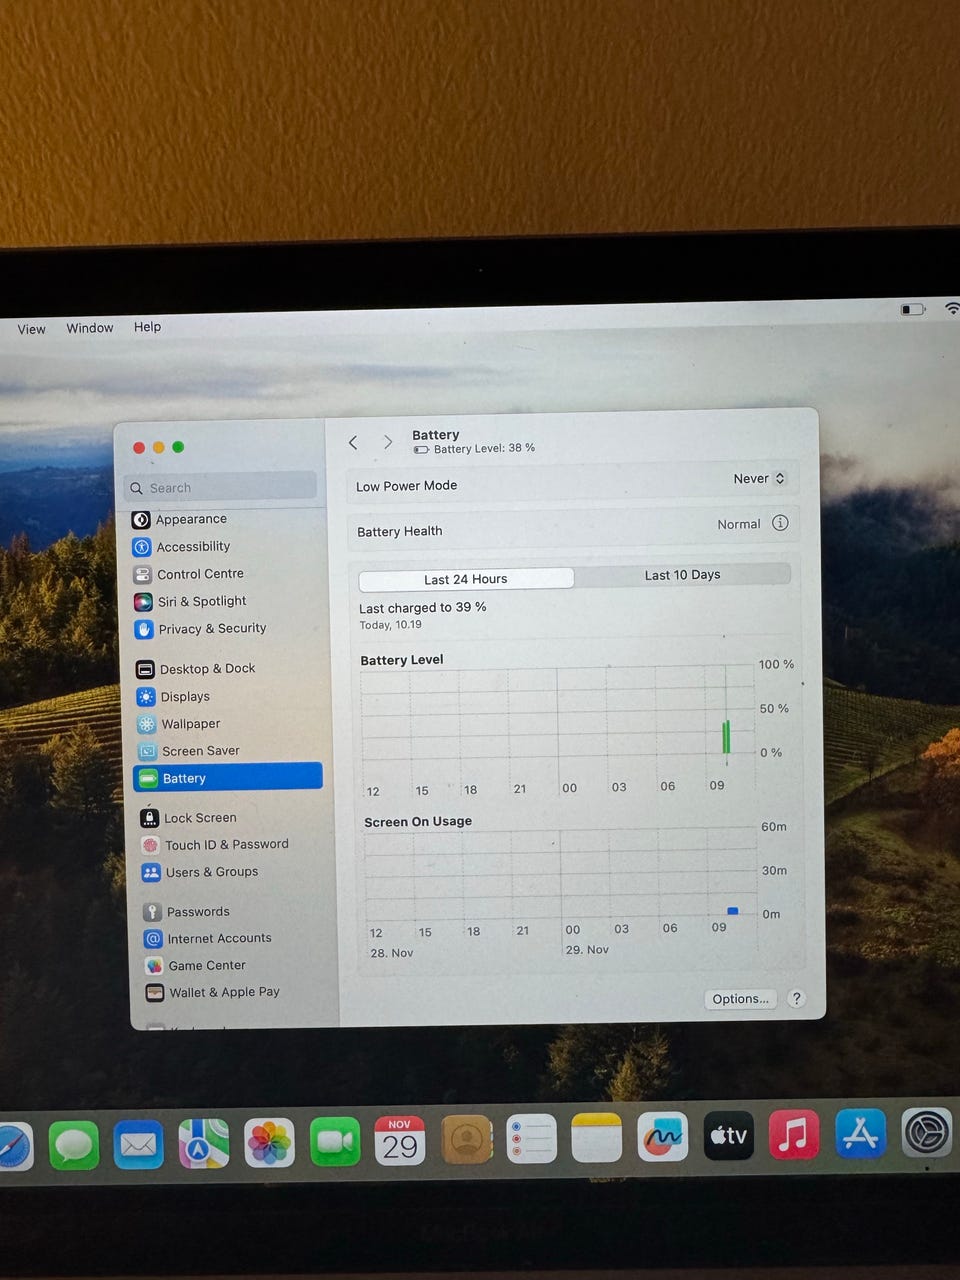The height and width of the screenshot is (1280, 960).
Task: Open Reminders from the Dock
Action: 531,1139
